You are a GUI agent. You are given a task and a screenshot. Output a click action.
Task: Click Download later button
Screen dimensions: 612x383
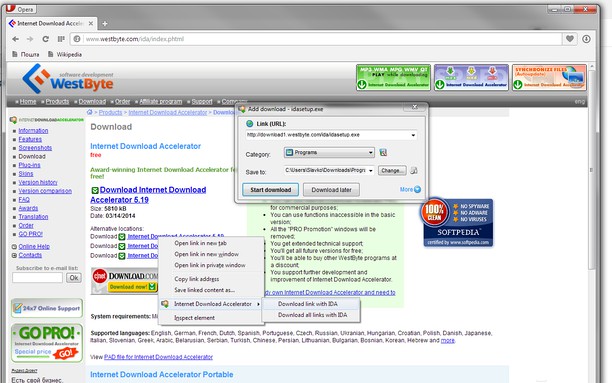pos(331,190)
